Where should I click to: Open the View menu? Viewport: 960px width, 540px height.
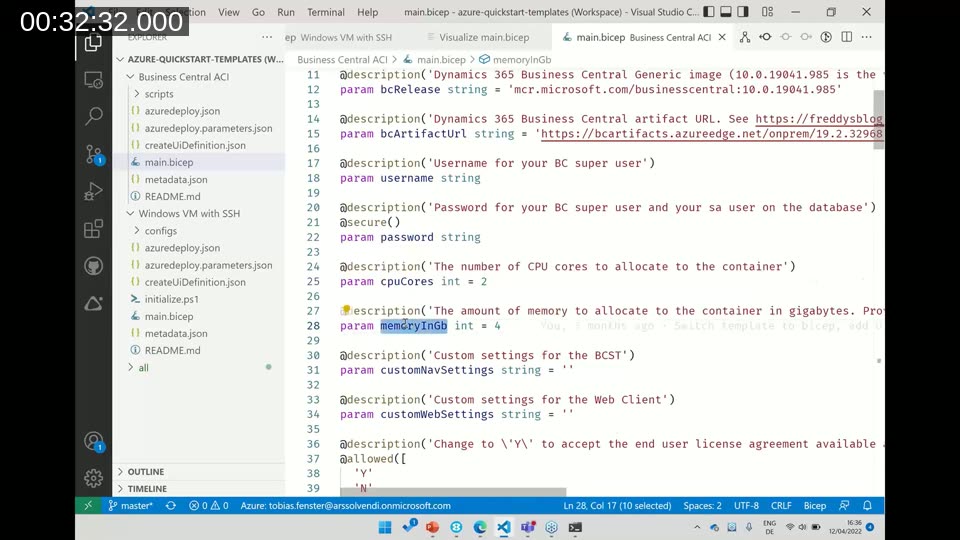pyautogui.click(x=228, y=12)
